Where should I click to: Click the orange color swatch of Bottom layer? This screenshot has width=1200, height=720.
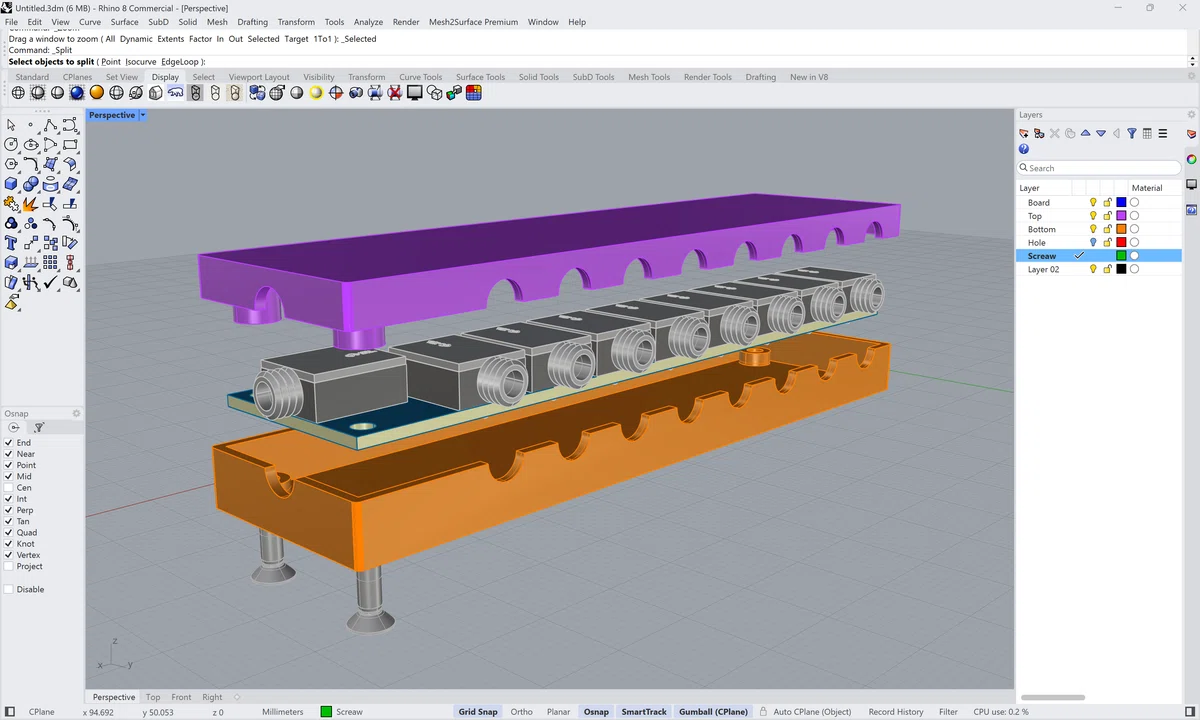coord(1121,229)
